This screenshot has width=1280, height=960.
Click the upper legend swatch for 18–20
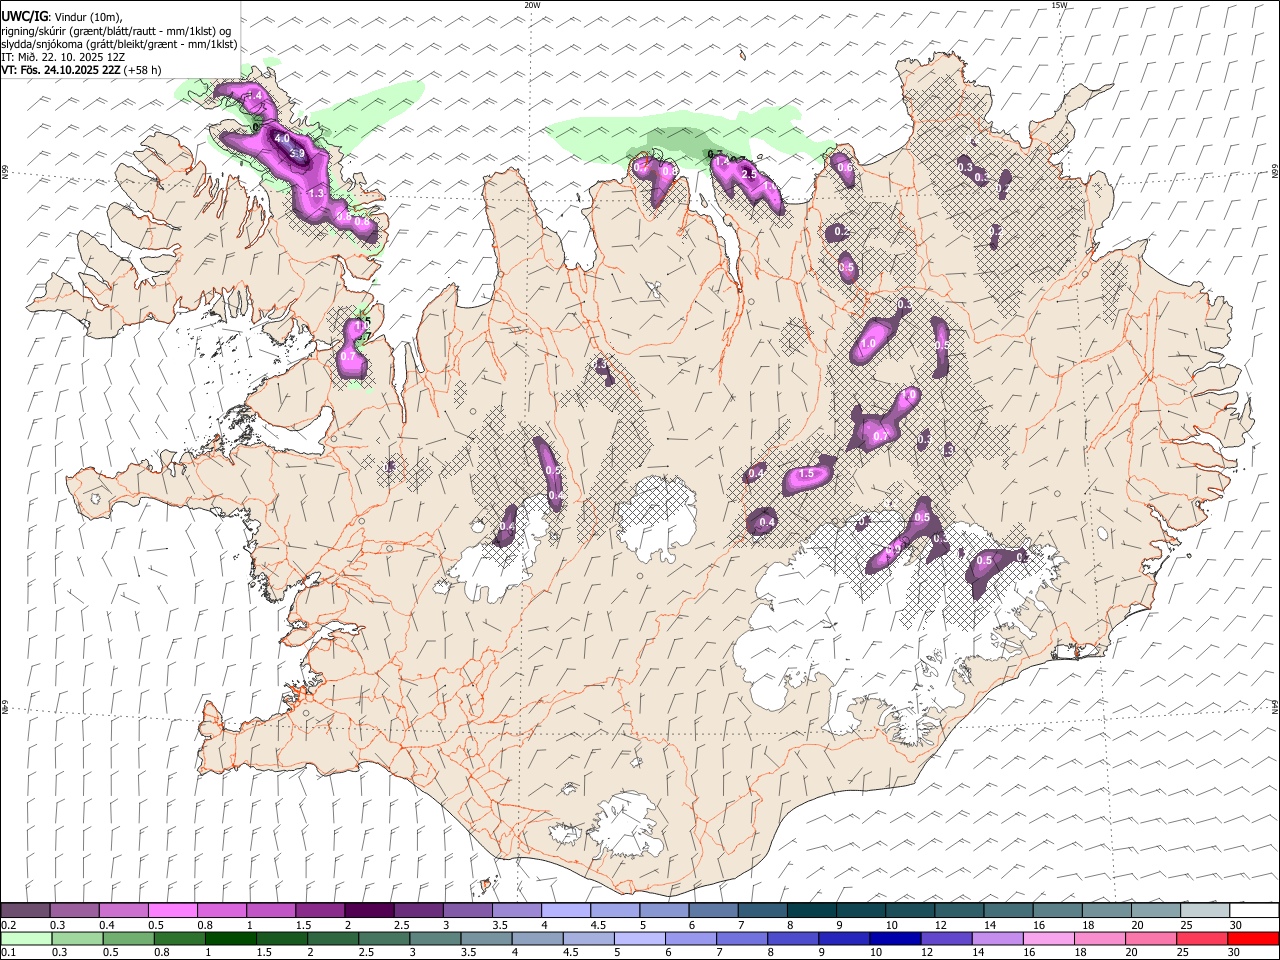[1107, 911]
